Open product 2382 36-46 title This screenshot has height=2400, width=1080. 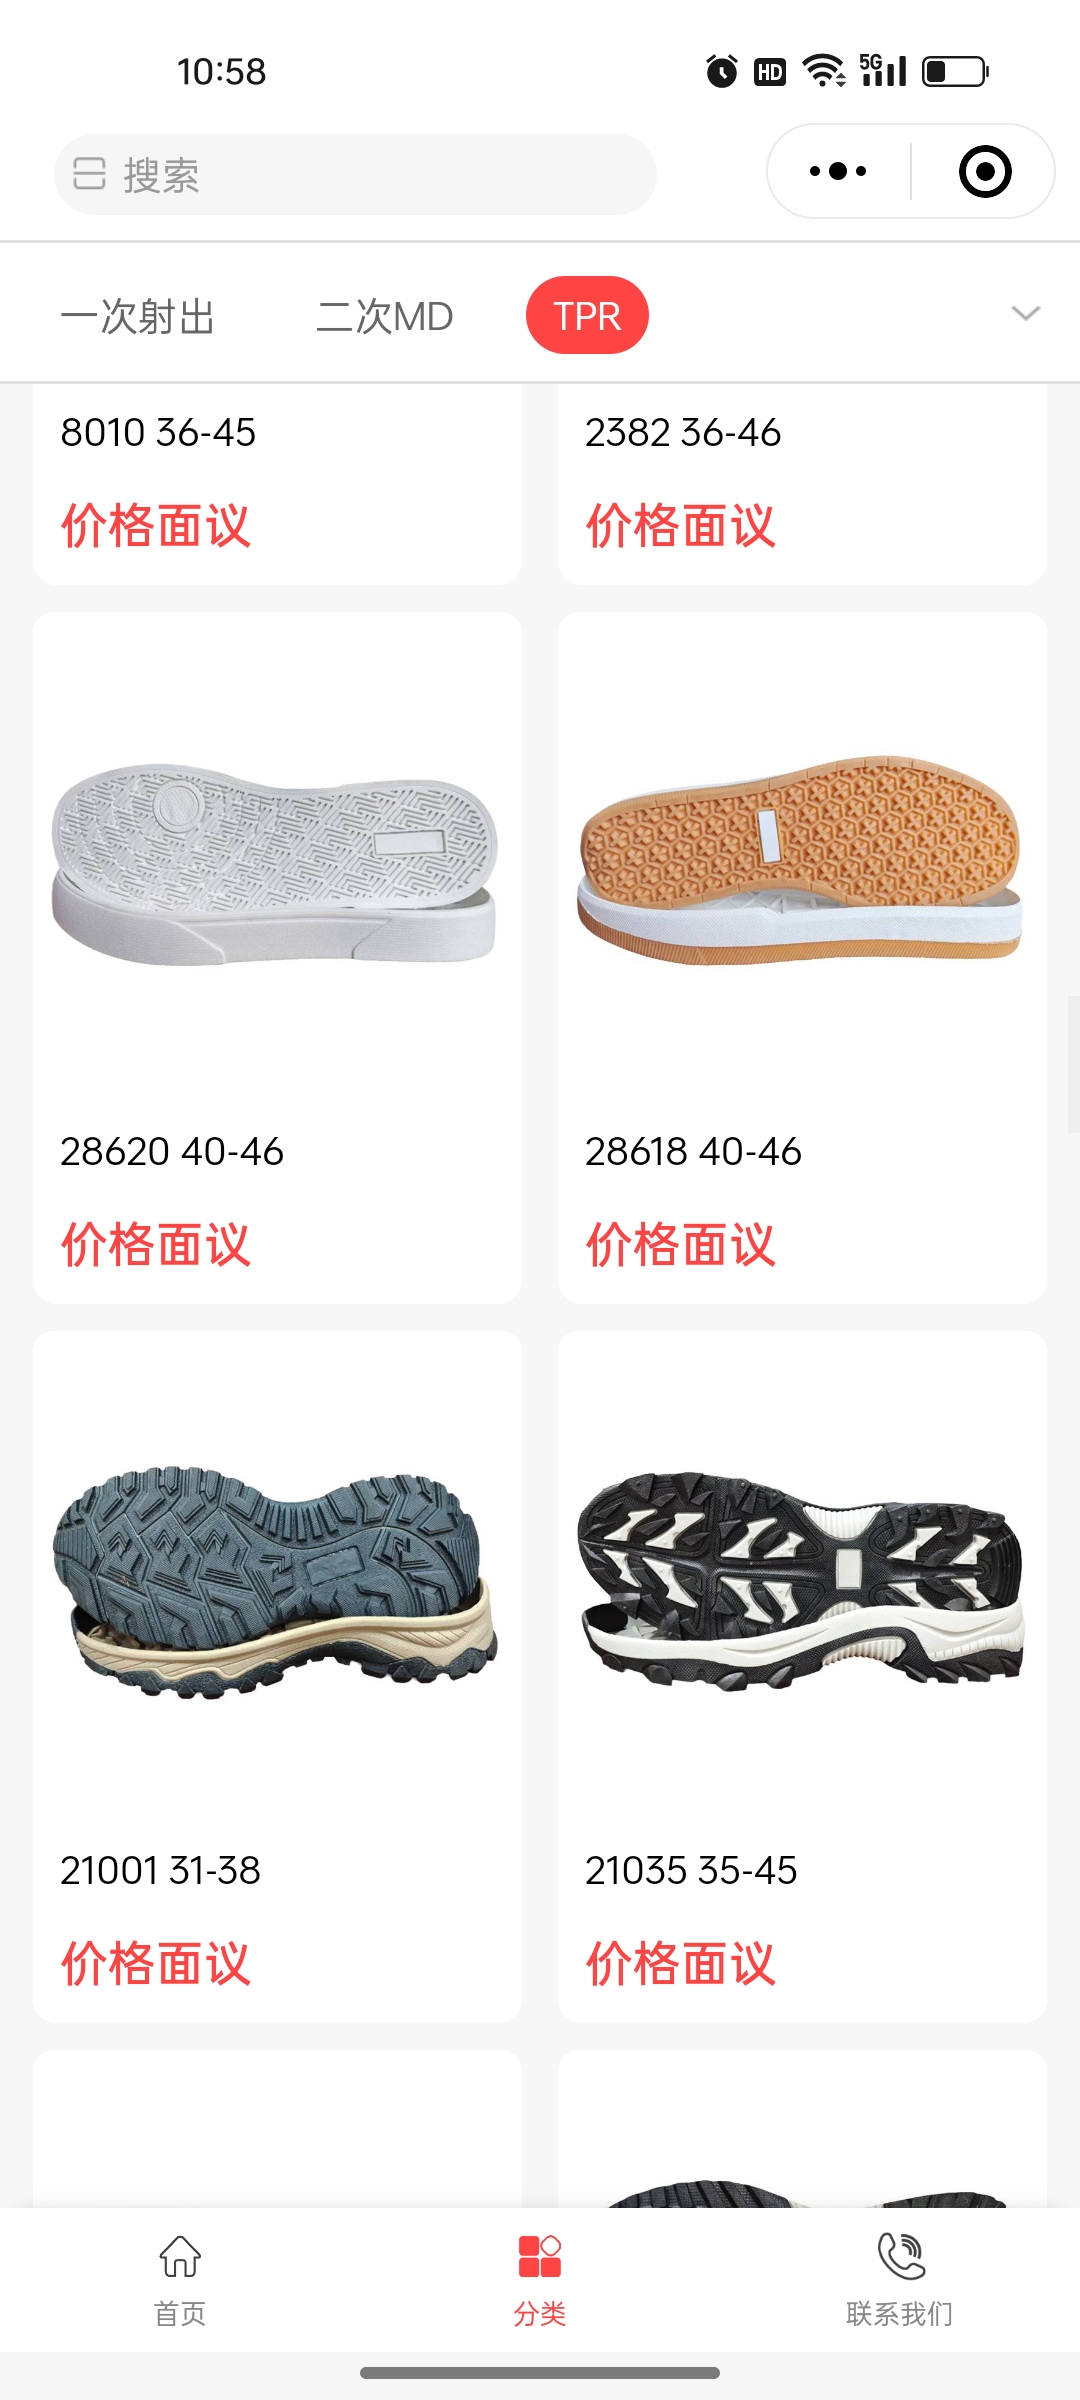(x=683, y=432)
